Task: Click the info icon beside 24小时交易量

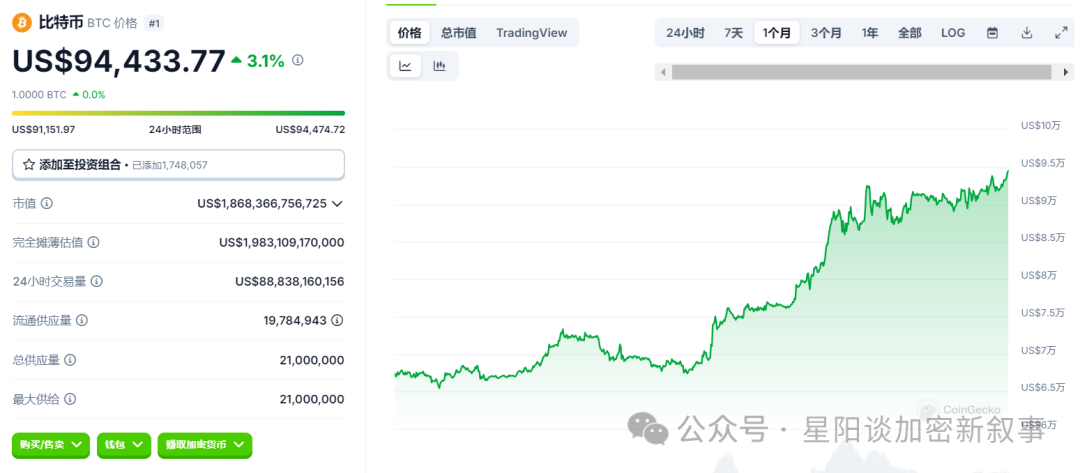Action: 97,281
